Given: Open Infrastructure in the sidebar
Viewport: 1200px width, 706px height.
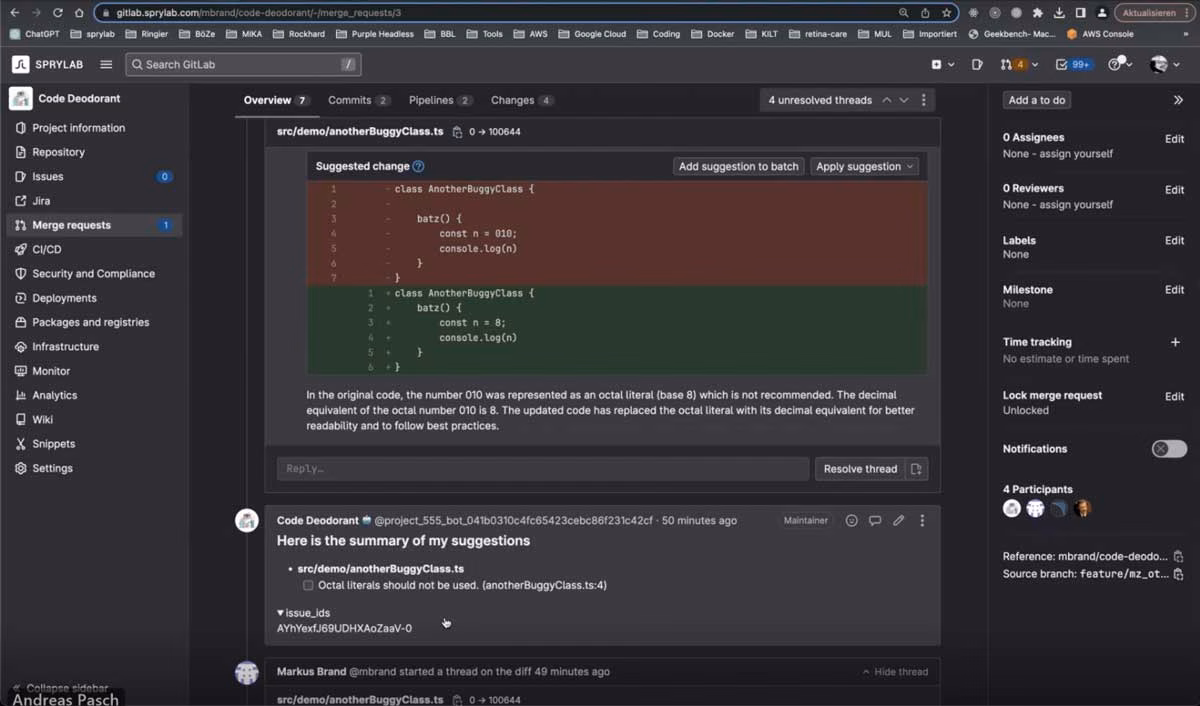Looking at the screenshot, I should (x=65, y=346).
